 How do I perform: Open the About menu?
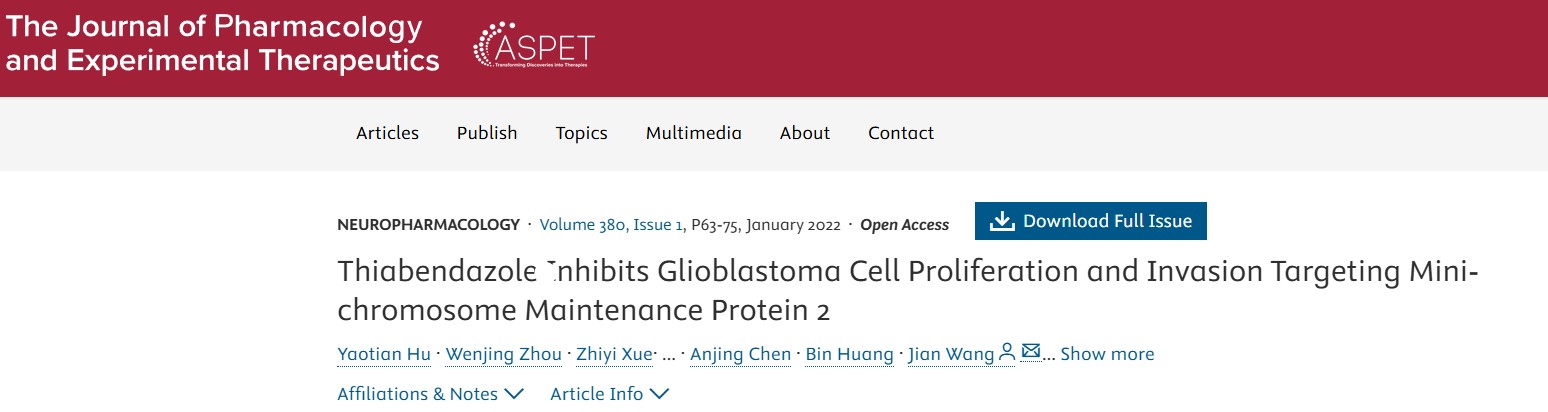pyautogui.click(x=805, y=133)
